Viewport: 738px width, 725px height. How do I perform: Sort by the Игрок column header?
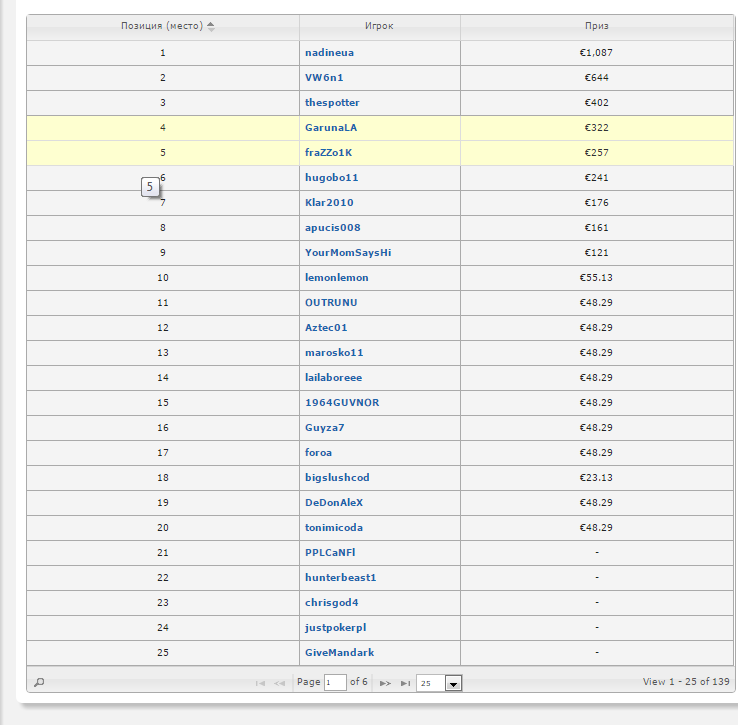coord(379,26)
